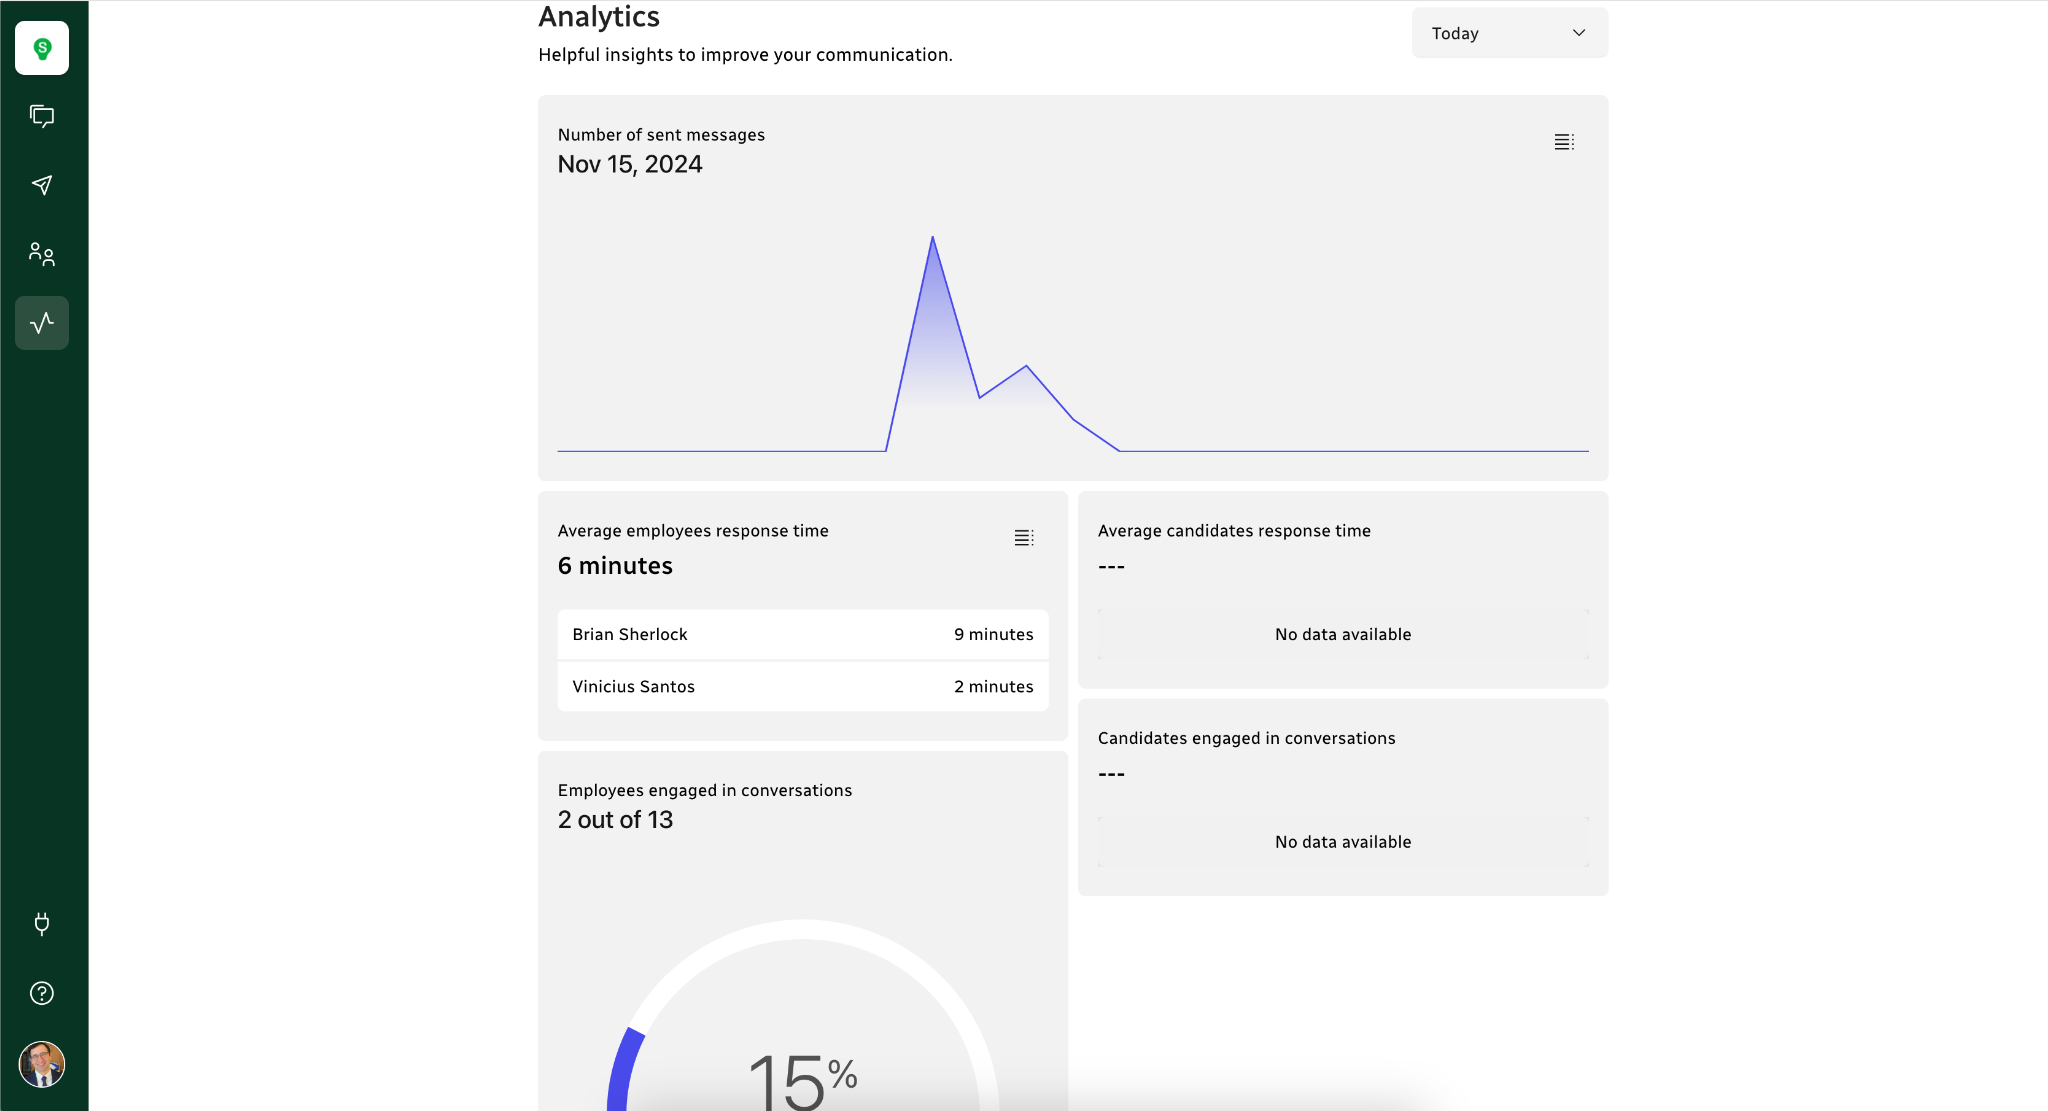Screen dimensions: 2048x1111
Task: Select the Brian Sherlock response row
Action: 802,635
